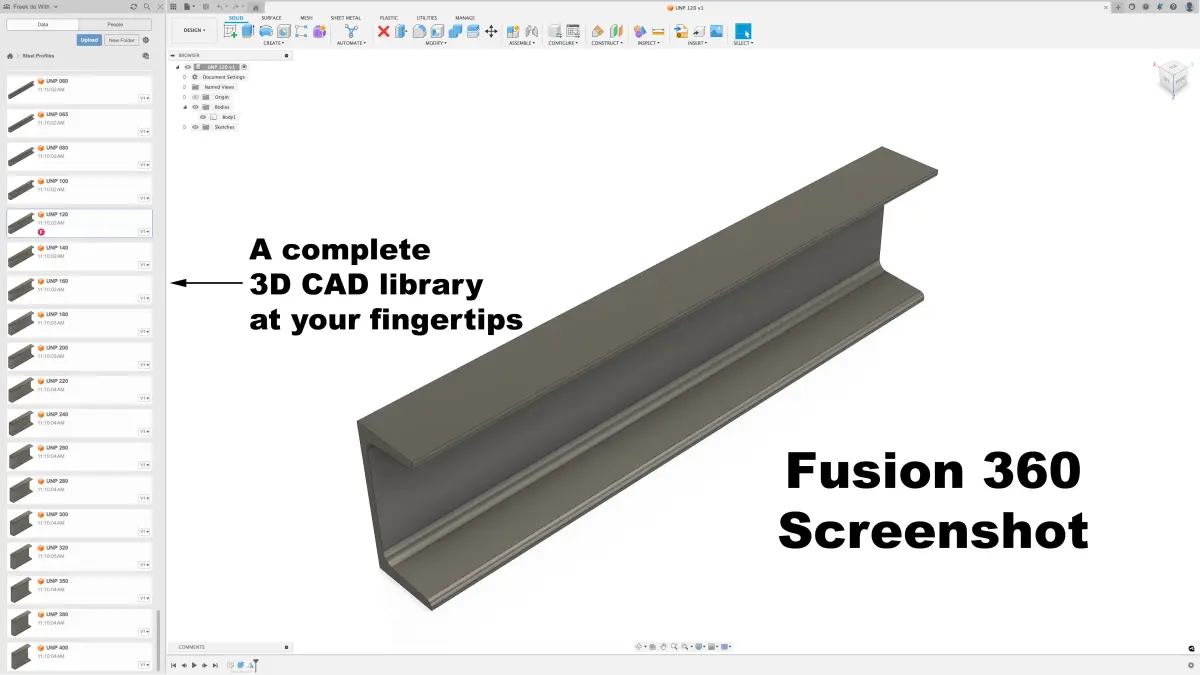Select the Shell tool
This screenshot has height=675, width=1200.
[x=437, y=31]
